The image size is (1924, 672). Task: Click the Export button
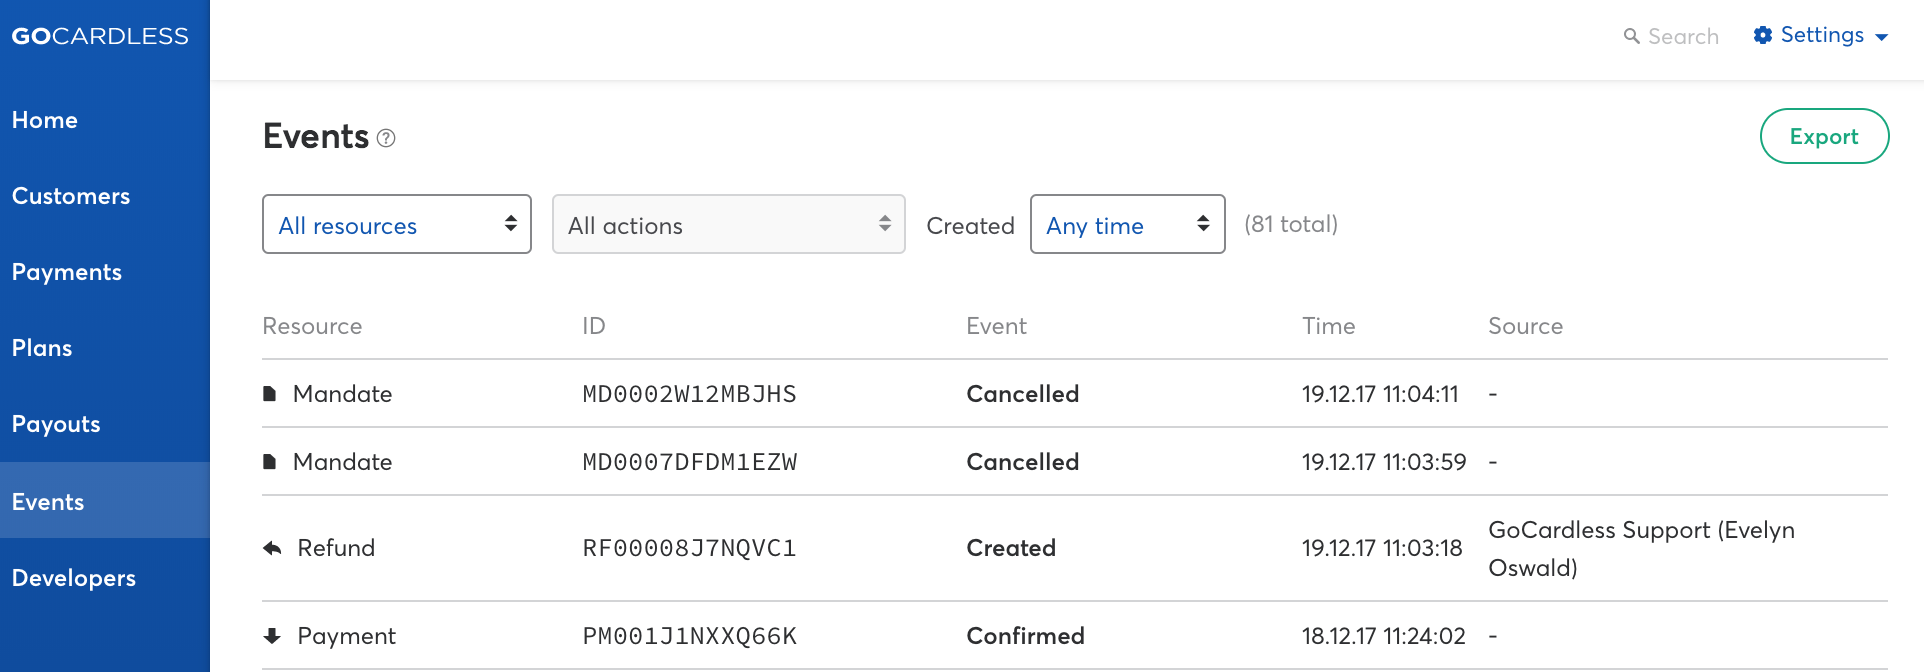coord(1824,136)
